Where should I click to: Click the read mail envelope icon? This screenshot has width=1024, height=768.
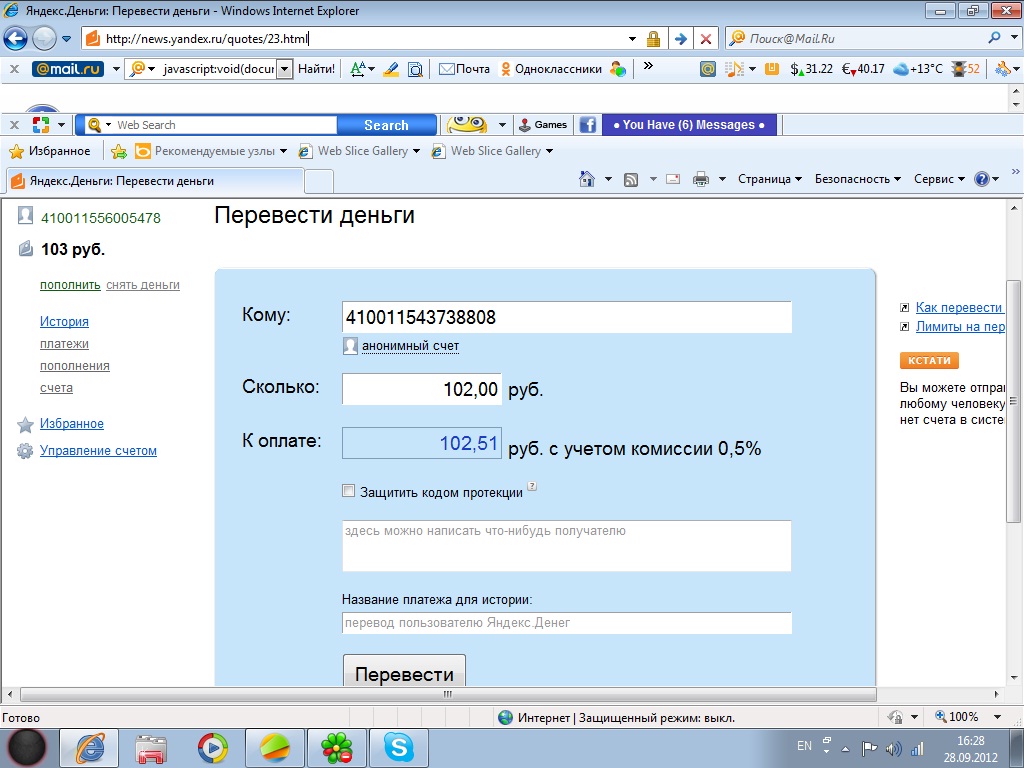[673, 179]
